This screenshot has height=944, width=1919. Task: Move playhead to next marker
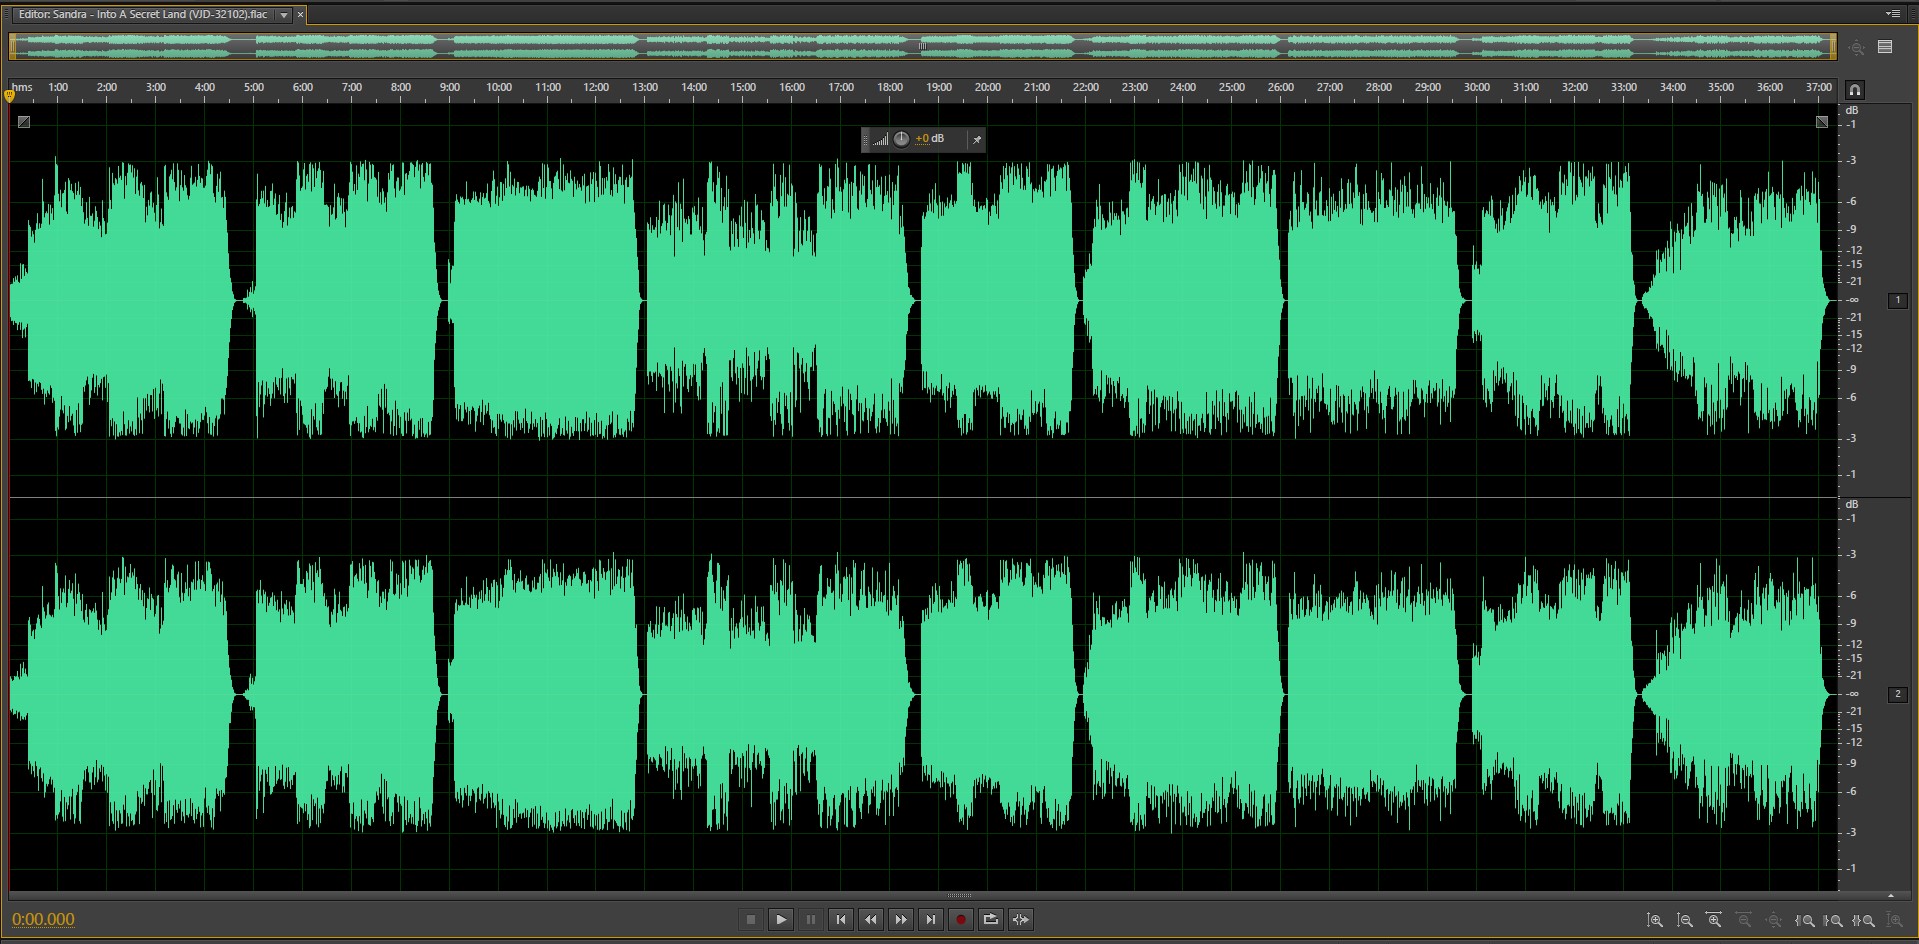coord(931,920)
